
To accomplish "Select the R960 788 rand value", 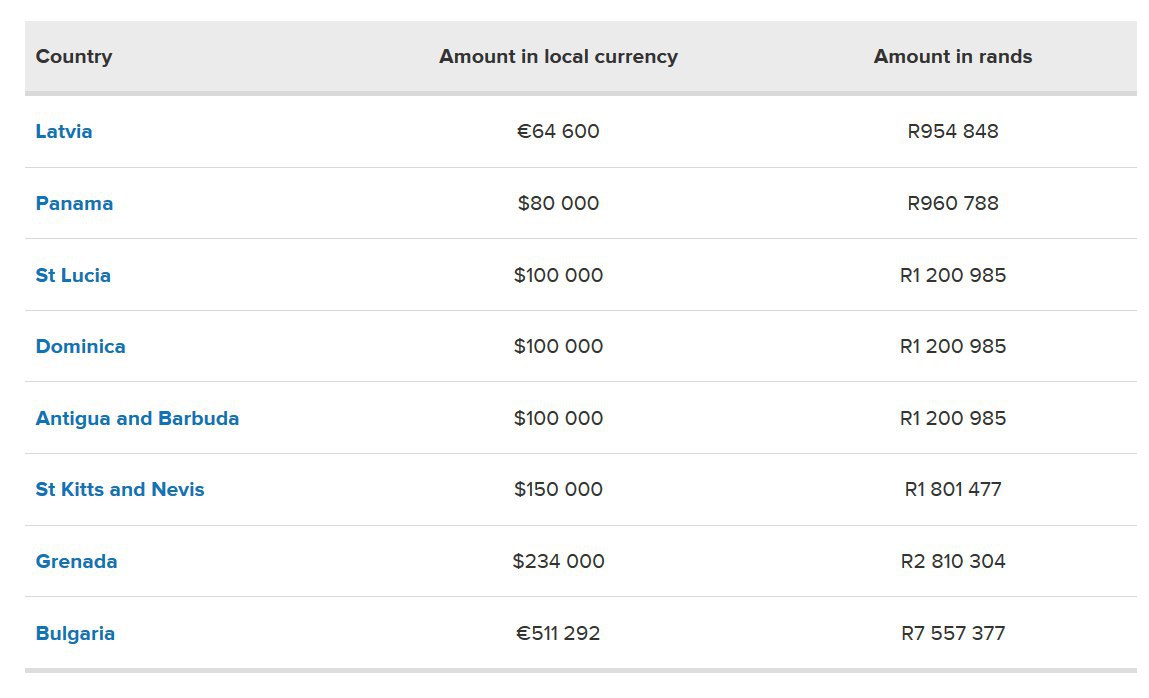I will click(952, 203).
